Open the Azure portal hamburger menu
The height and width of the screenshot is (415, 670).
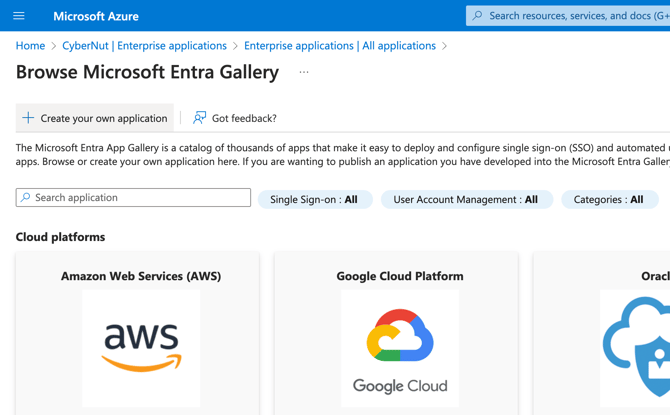pyautogui.click(x=19, y=16)
